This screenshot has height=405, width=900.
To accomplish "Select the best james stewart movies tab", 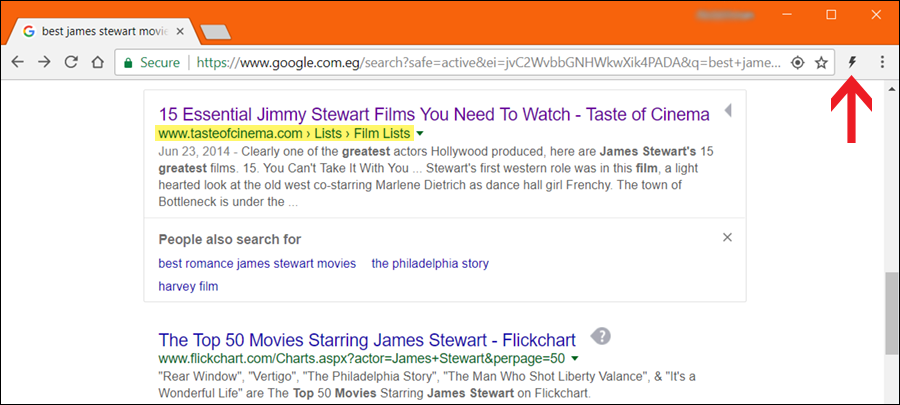I will 102,32.
